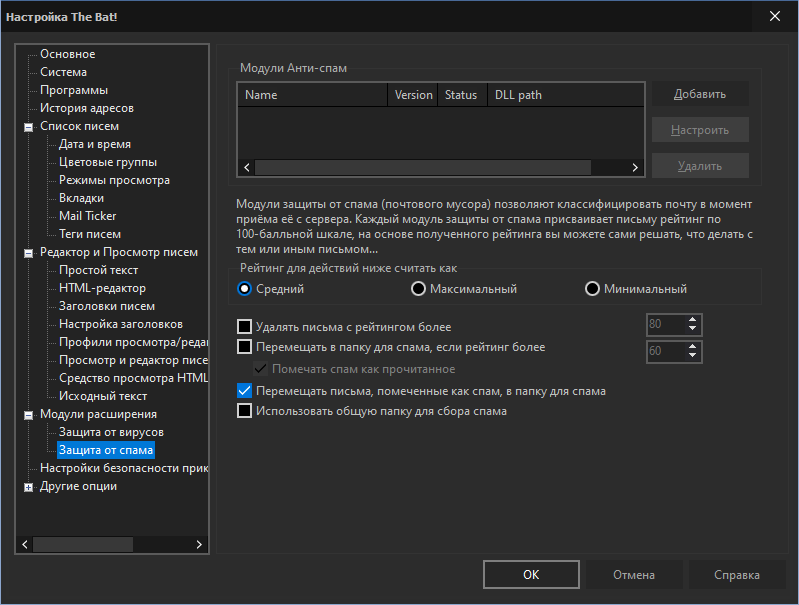Click the module list left scroll arrow
Image resolution: width=799 pixels, height=605 pixels.
click(x=247, y=168)
